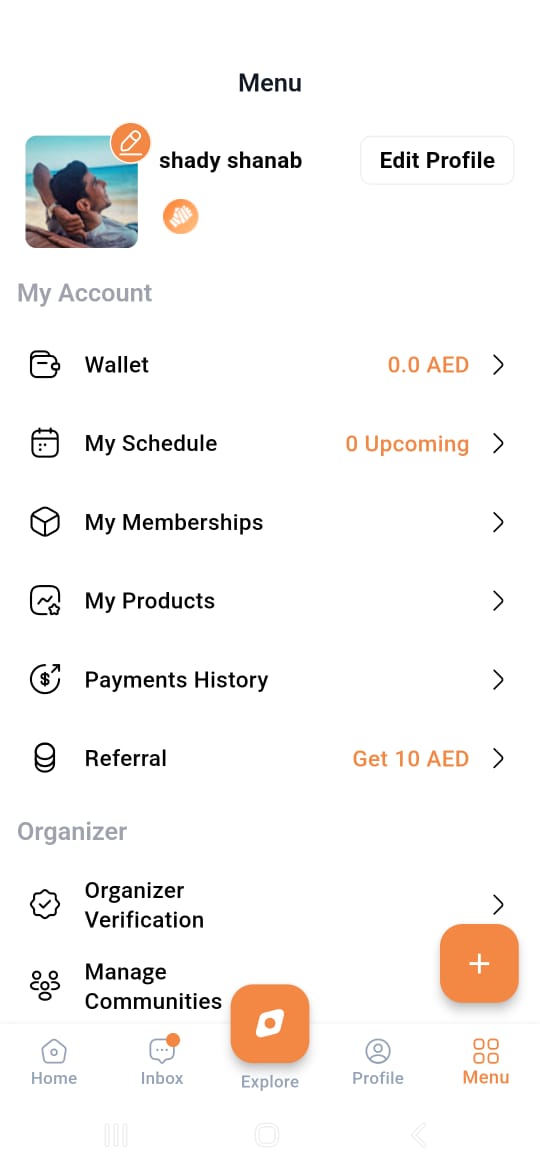Open the Inbox tab
Image resolution: width=540 pixels, height=1170 pixels.
[x=162, y=1062]
